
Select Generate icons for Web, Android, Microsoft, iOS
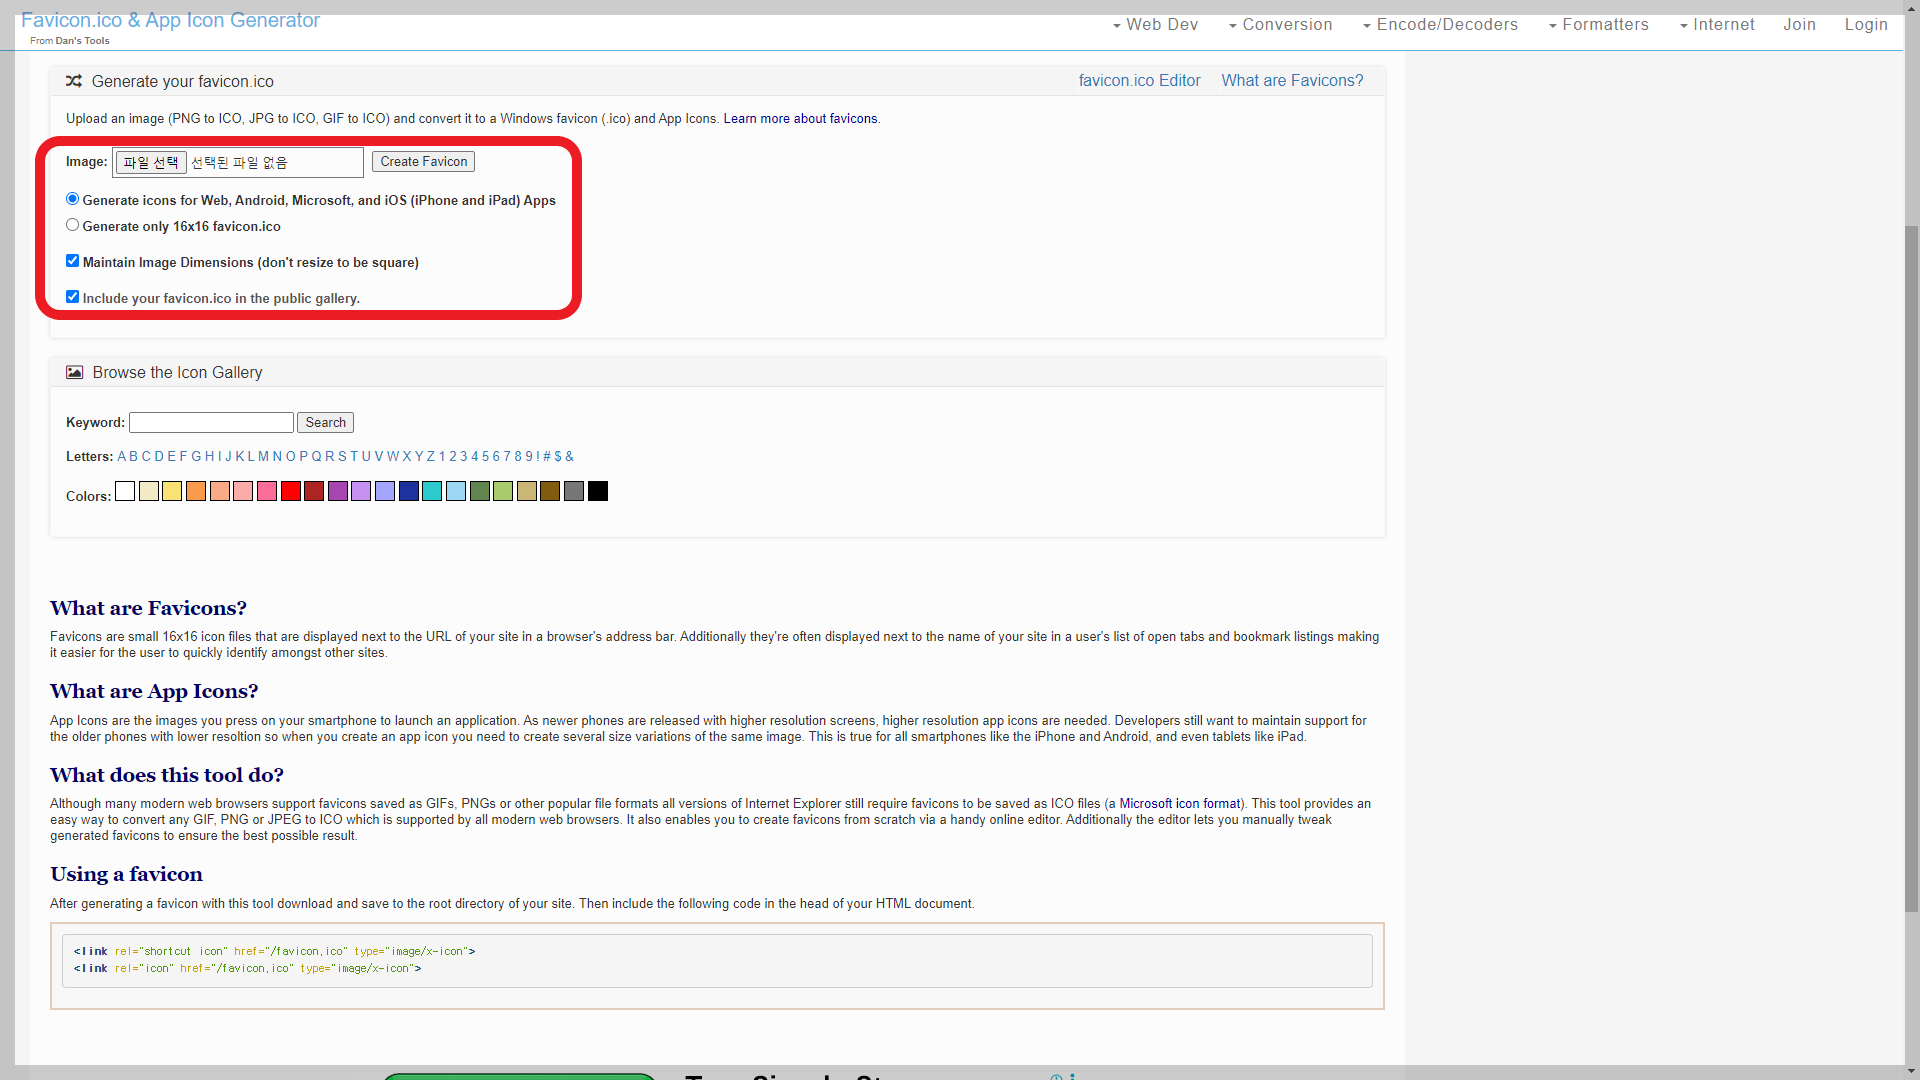[72, 199]
